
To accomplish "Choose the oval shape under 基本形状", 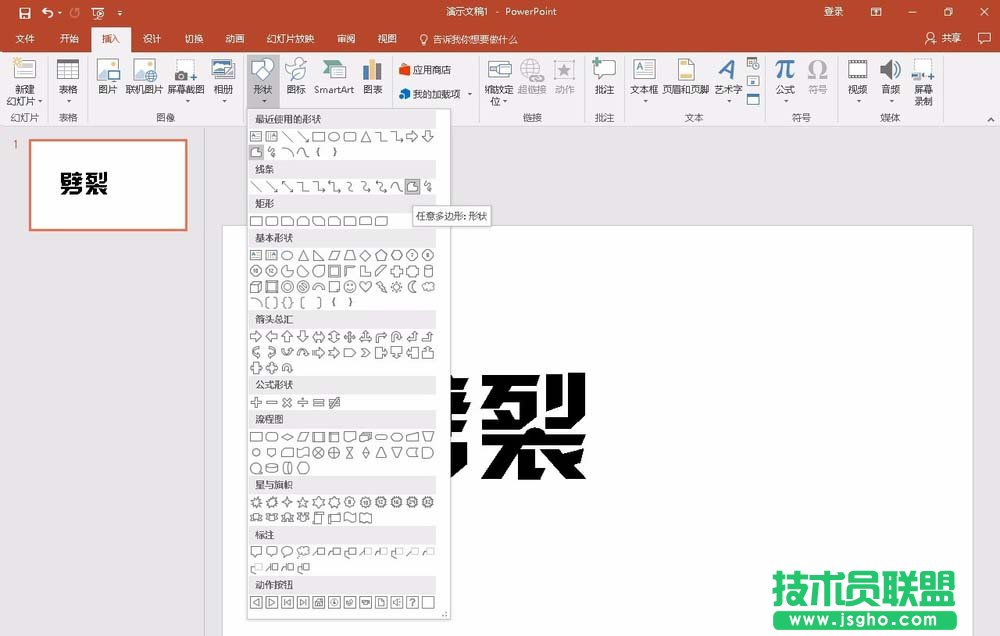I will 288,257.
